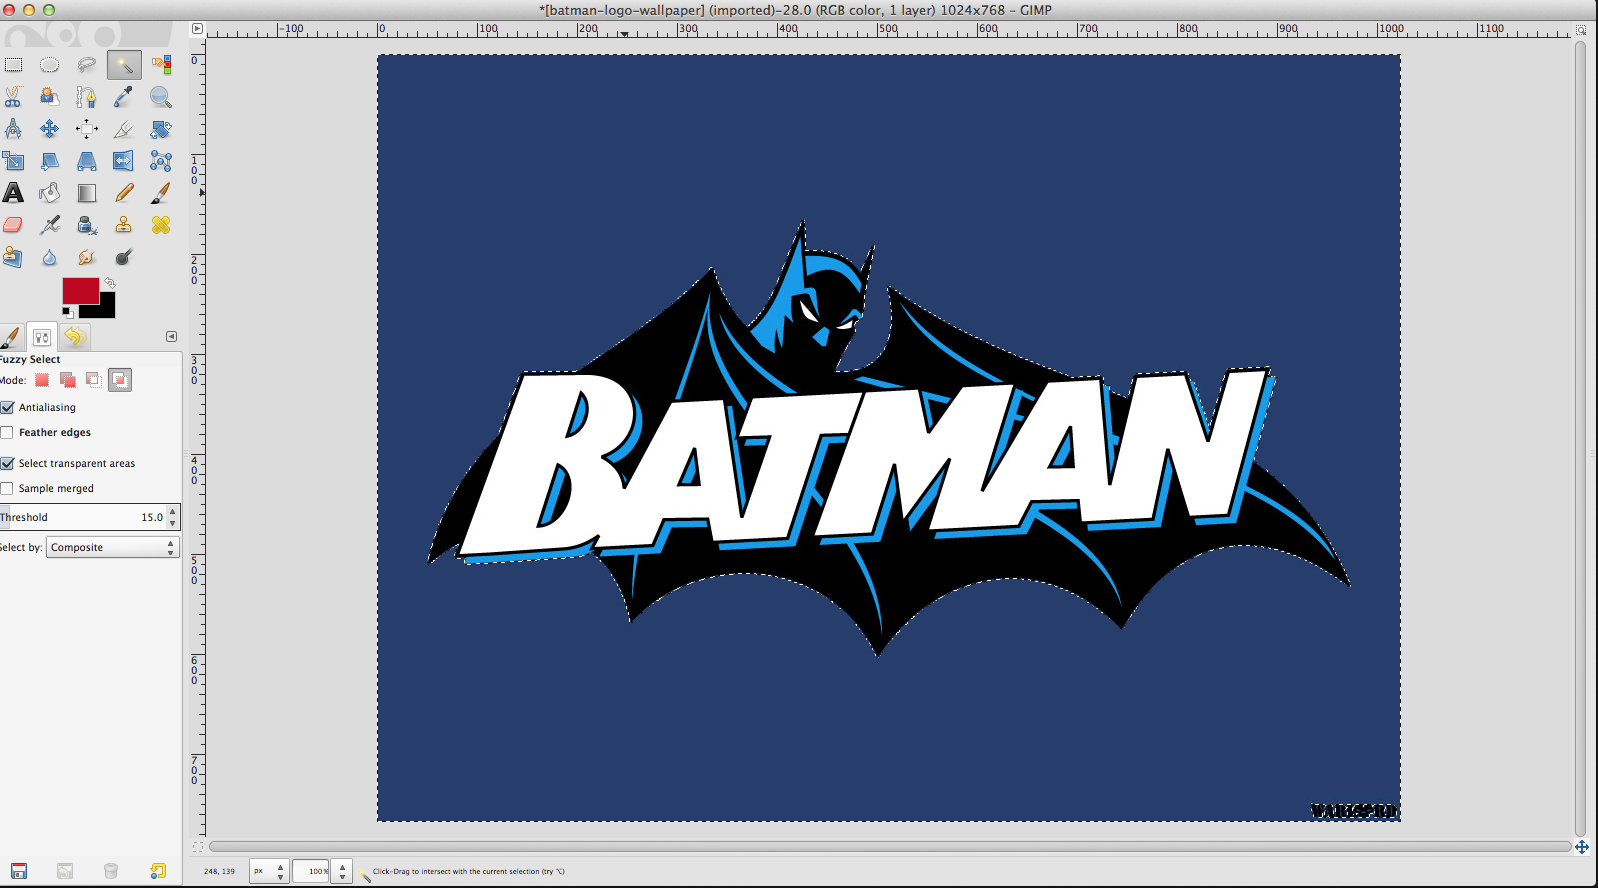Select the Perspective tool
The image size is (1598, 888).
pos(87,161)
